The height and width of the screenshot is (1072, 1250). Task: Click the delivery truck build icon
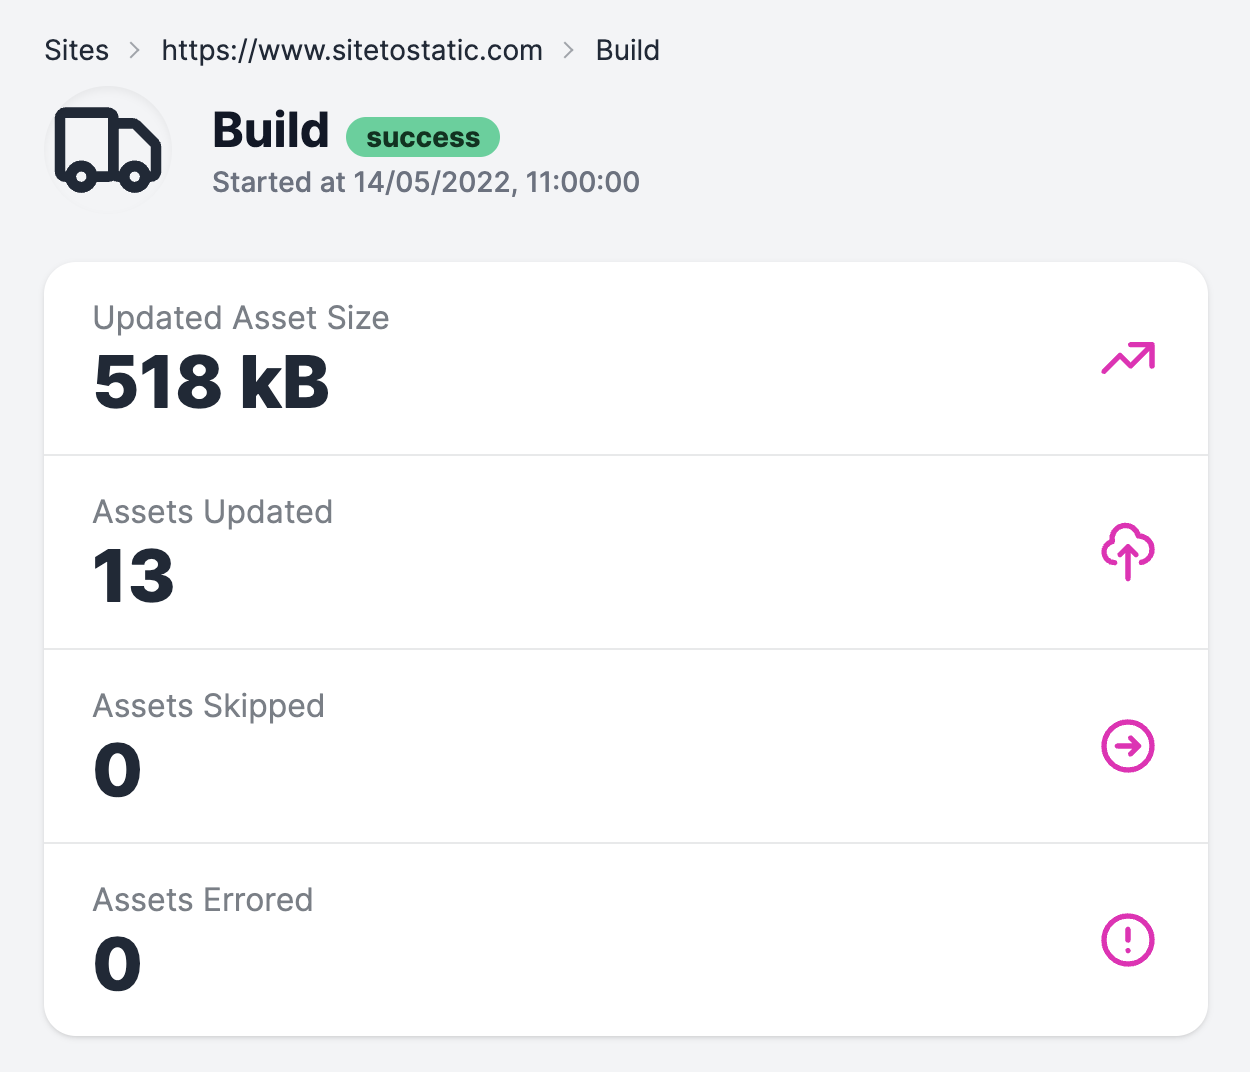pyautogui.click(x=108, y=150)
